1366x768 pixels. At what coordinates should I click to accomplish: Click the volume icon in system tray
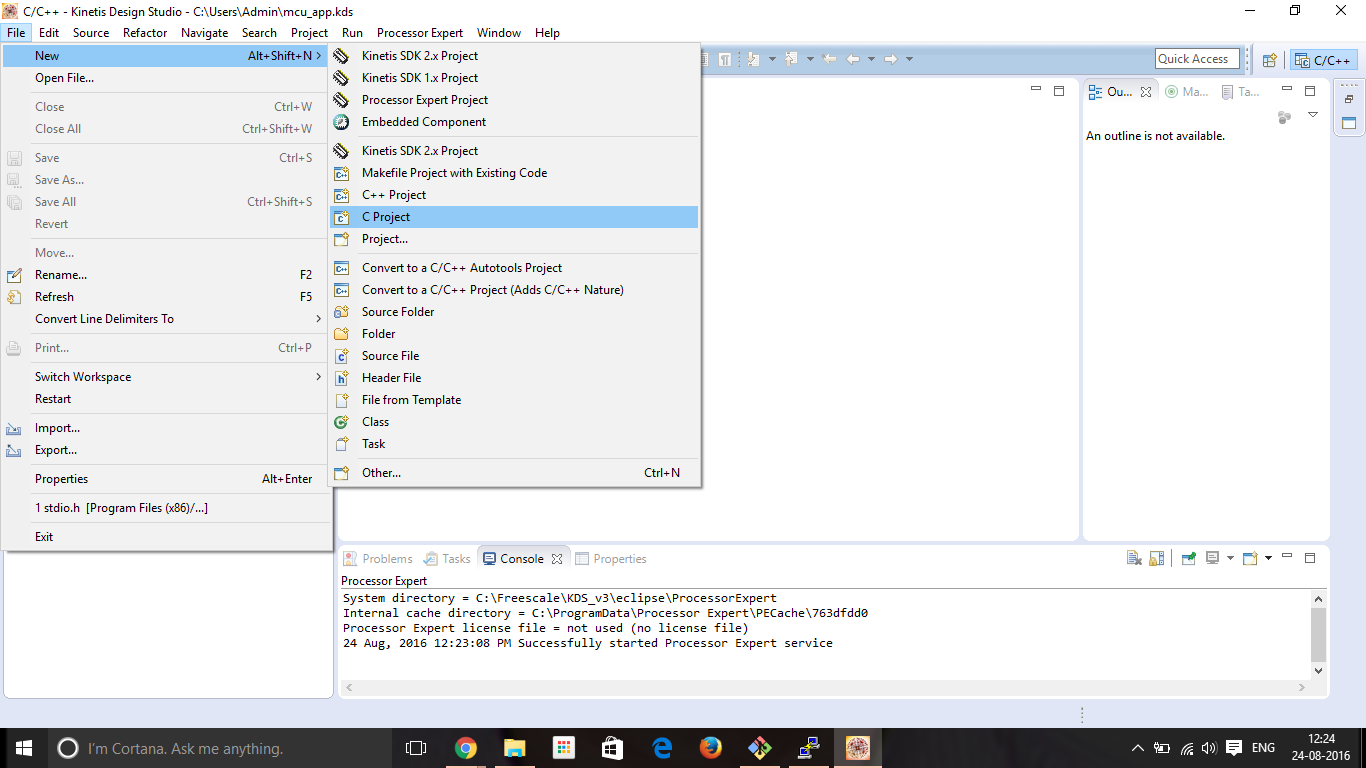pos(1209,748)
